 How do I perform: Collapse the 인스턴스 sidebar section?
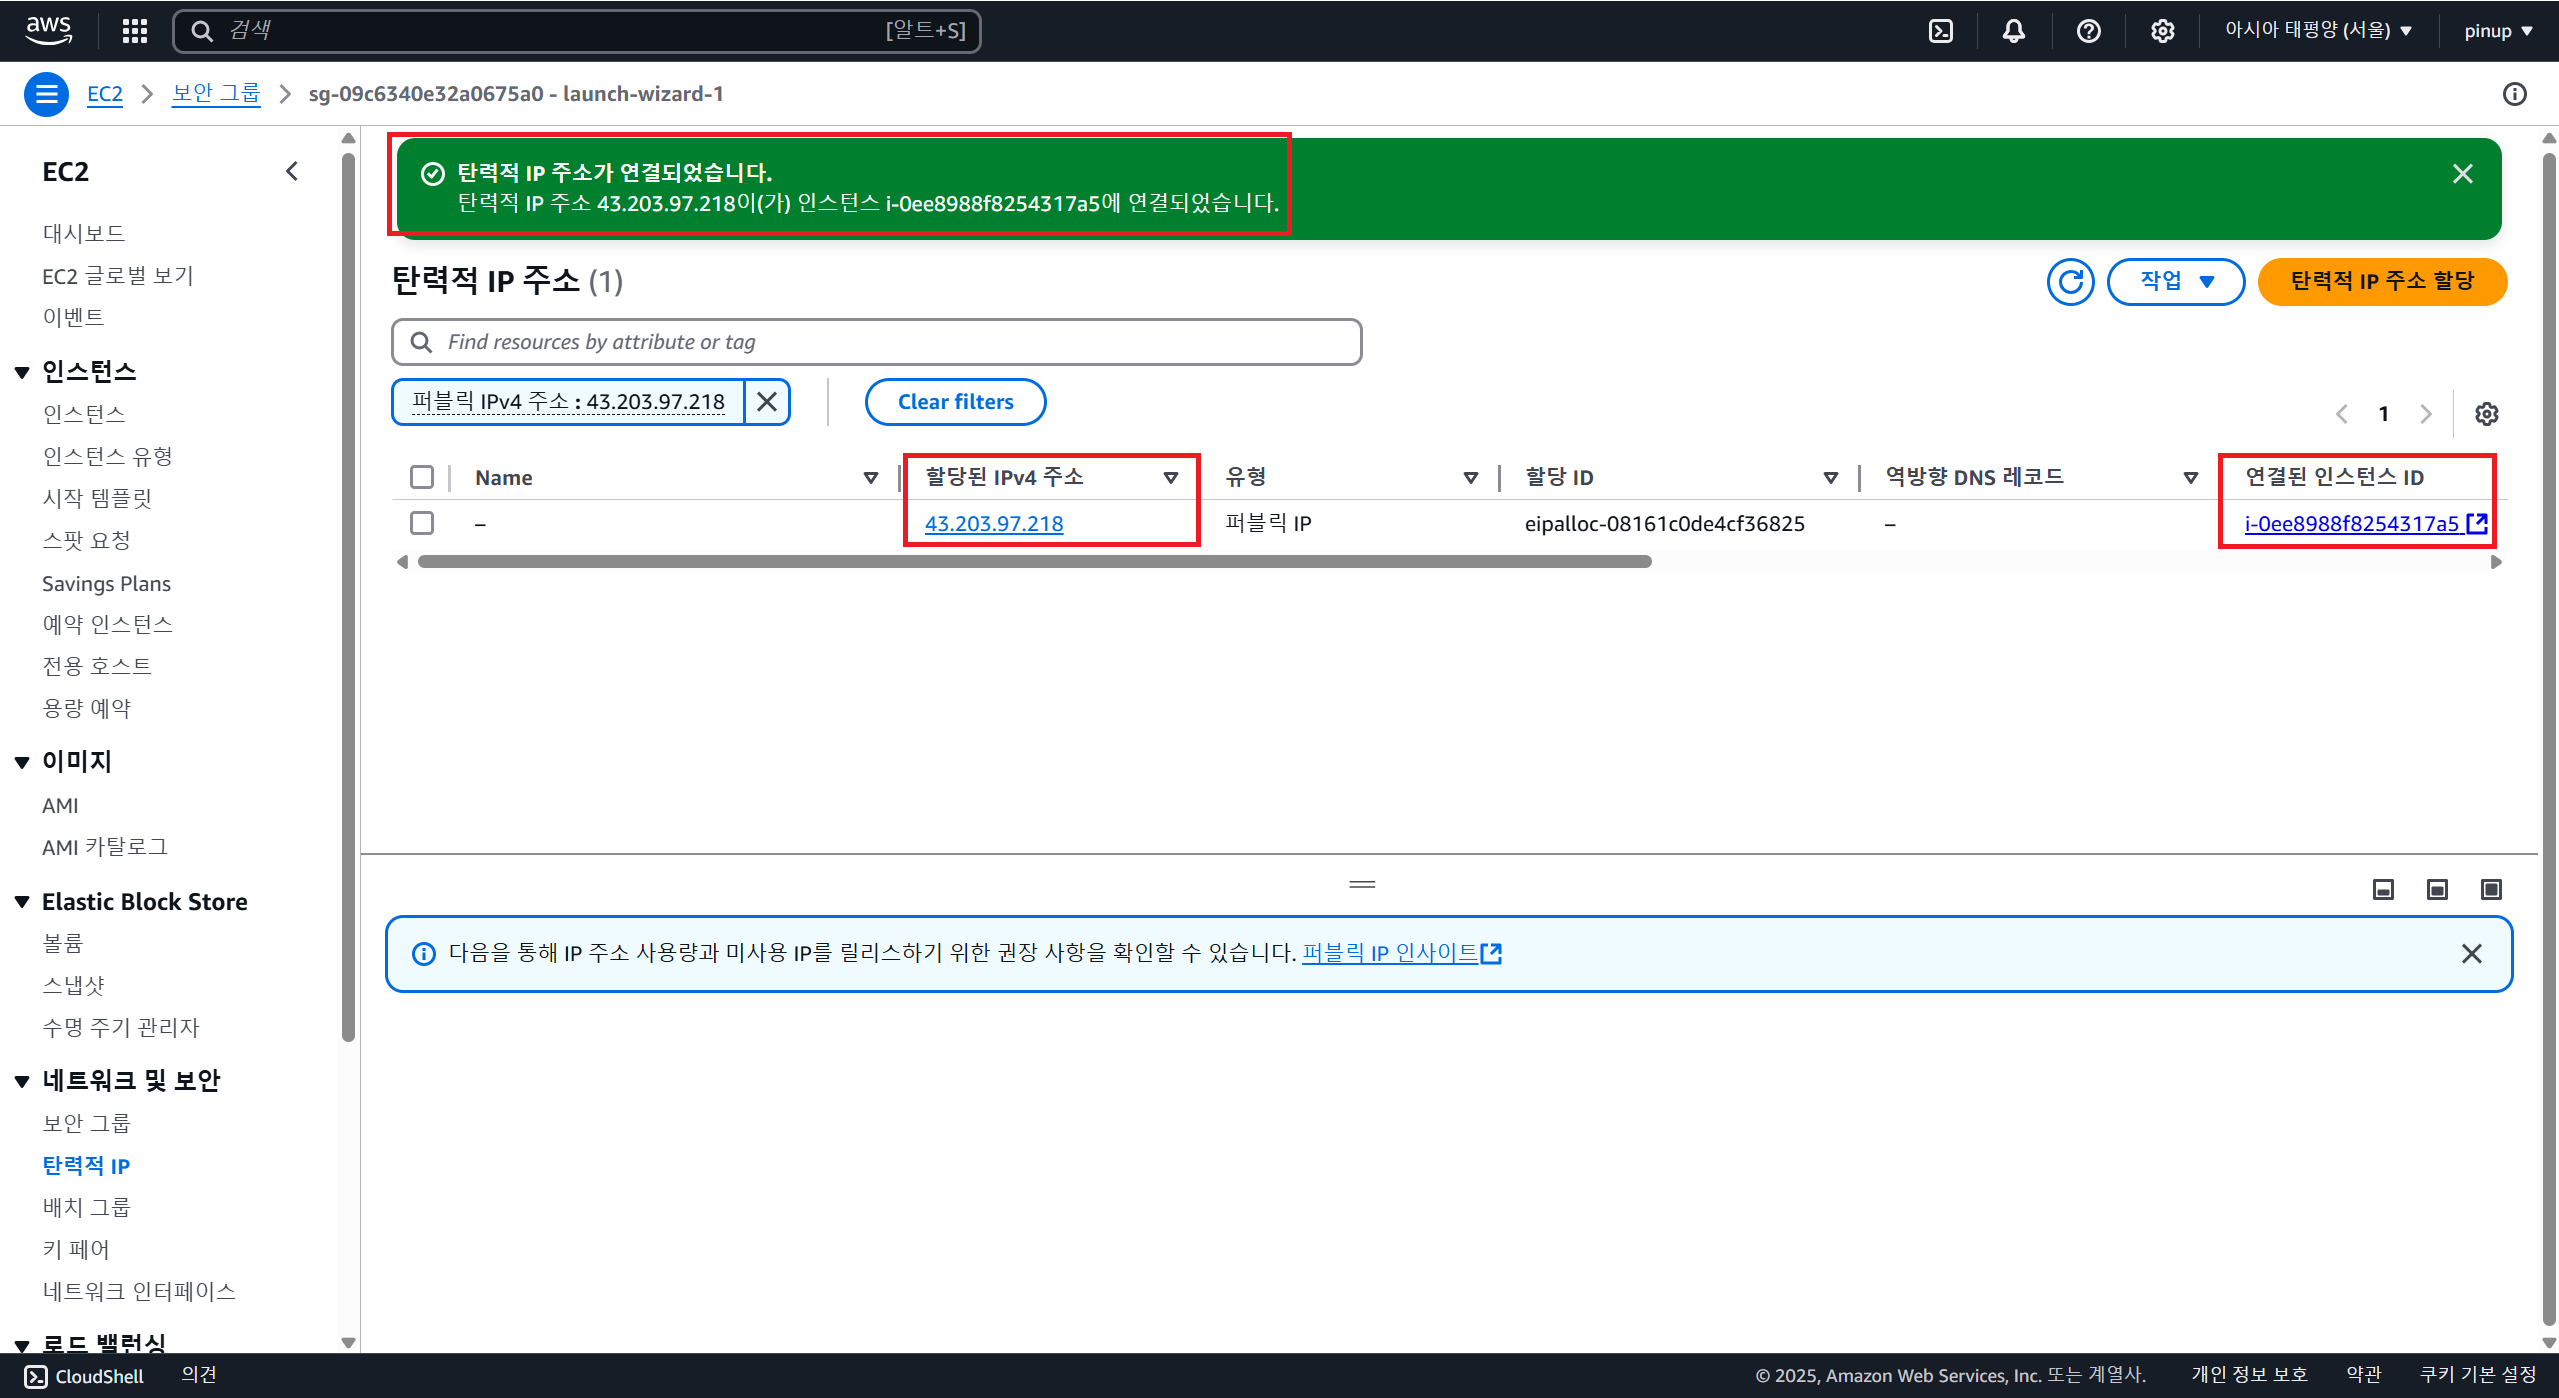coord(22,373)
